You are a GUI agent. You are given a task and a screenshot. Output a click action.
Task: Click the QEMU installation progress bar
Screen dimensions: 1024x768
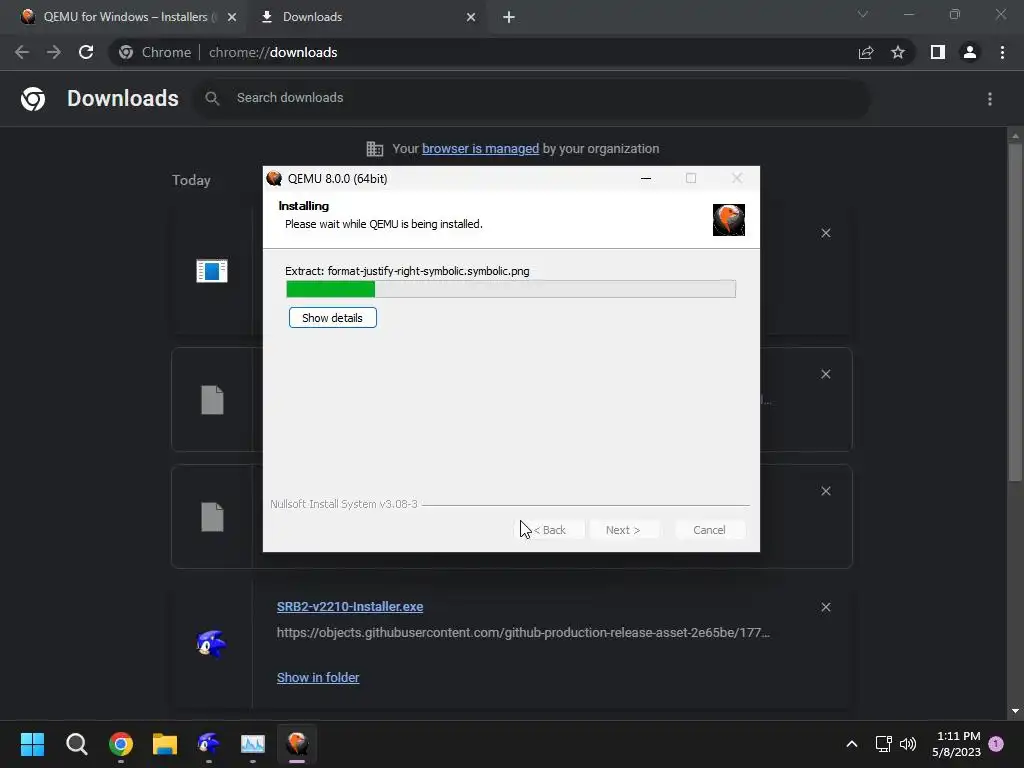[511, 289]
